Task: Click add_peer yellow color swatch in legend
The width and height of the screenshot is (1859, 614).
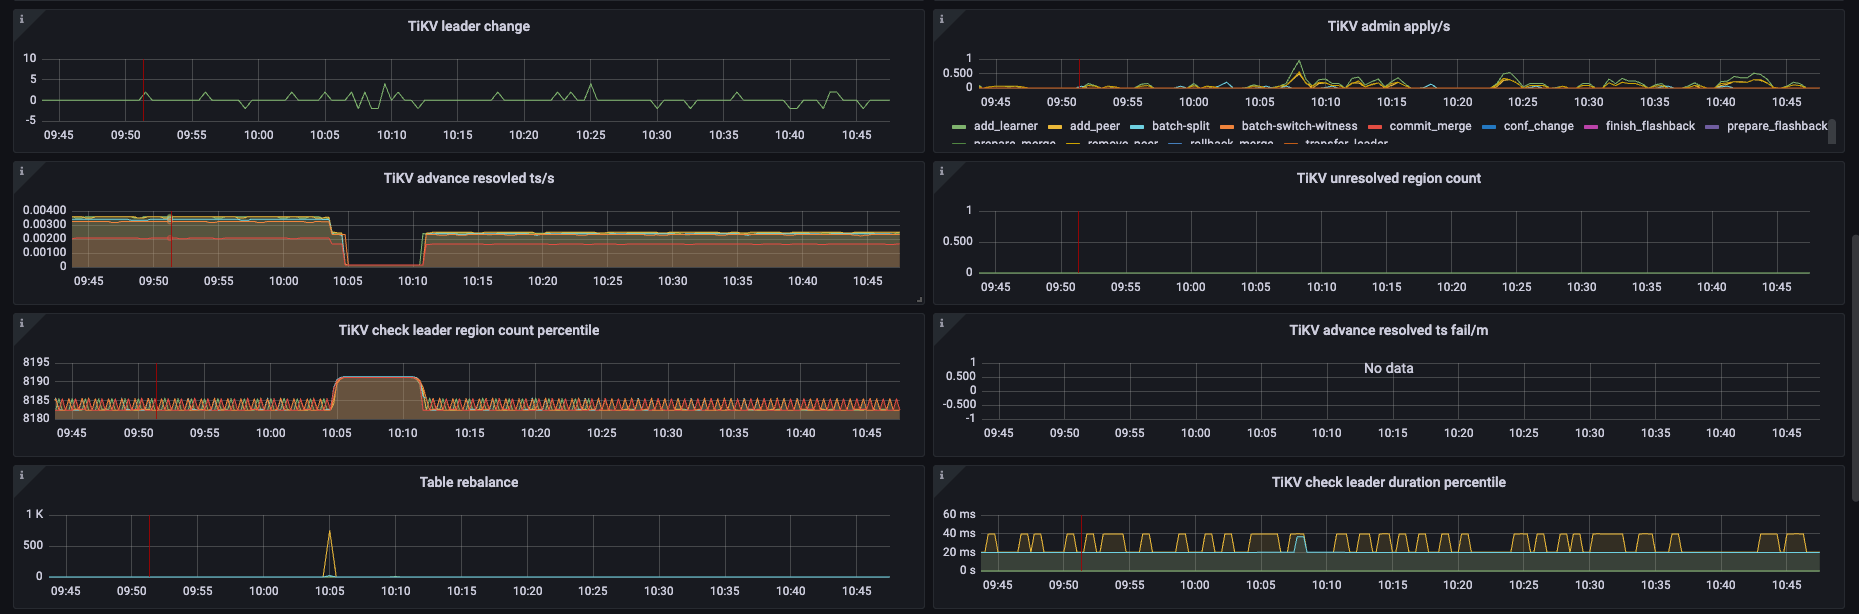Action: [x=1054, y=127]
